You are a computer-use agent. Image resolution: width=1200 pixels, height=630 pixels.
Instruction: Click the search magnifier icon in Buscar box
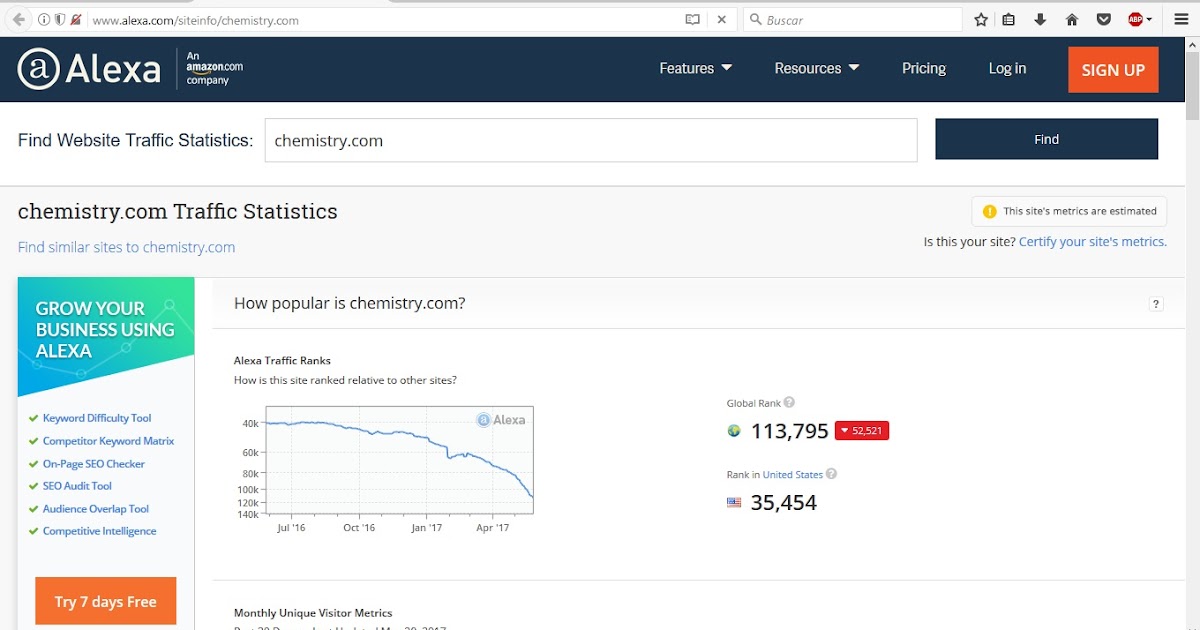[x=756, y=19]
